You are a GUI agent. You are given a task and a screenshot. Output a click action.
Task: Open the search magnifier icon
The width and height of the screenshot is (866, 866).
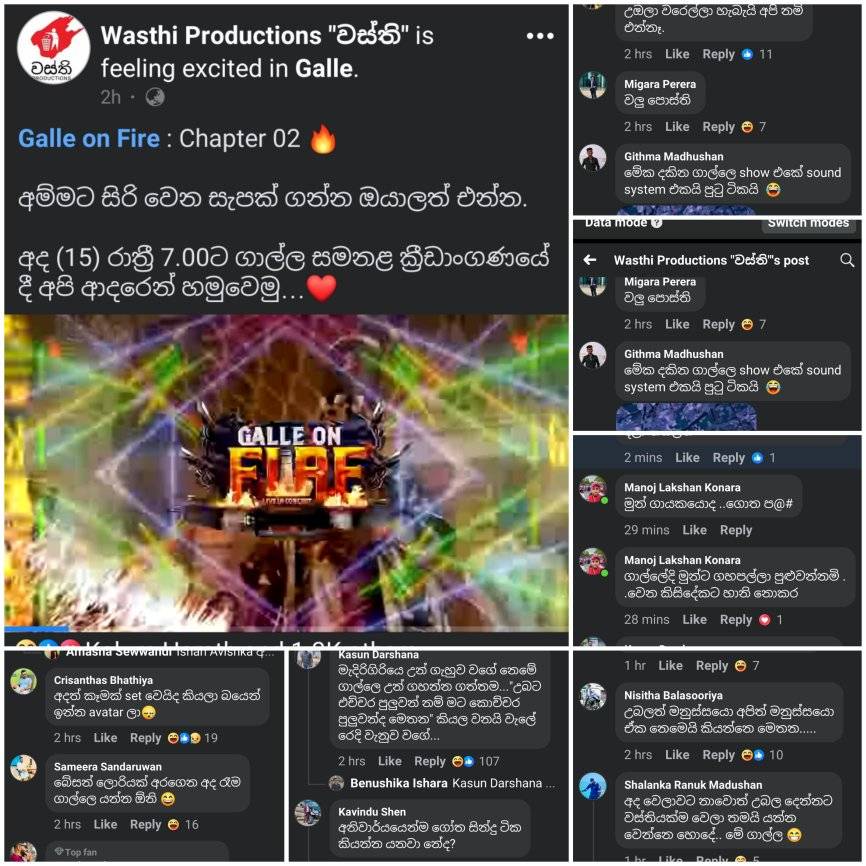pos(847,260)
